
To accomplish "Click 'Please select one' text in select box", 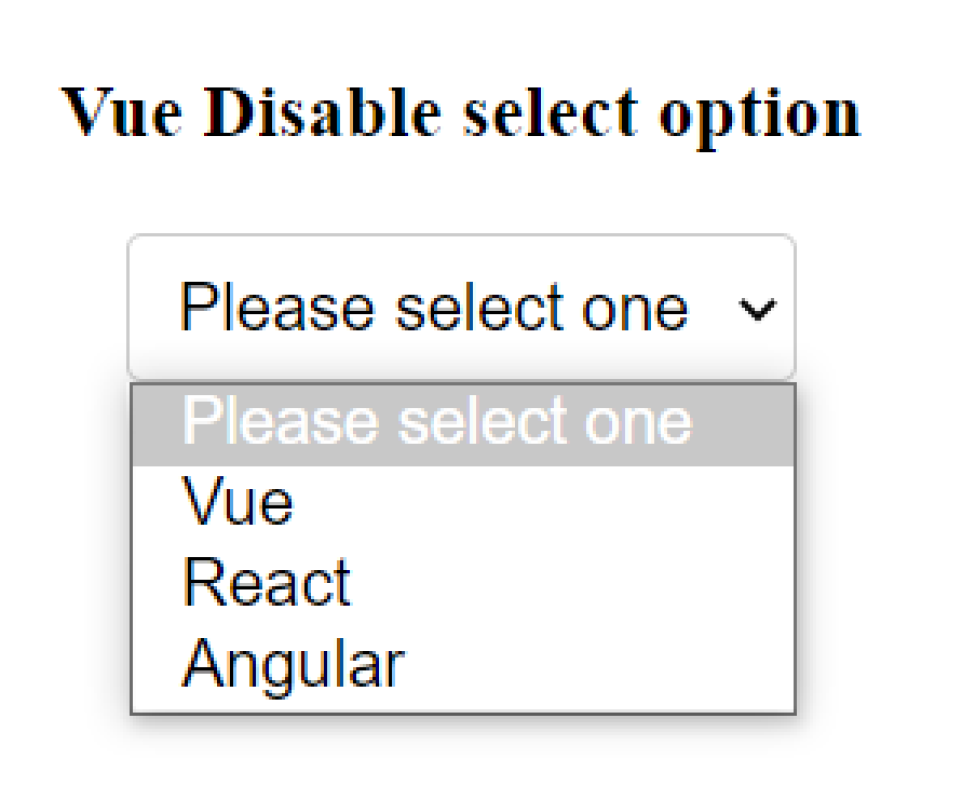I will (x=434, y=308).
